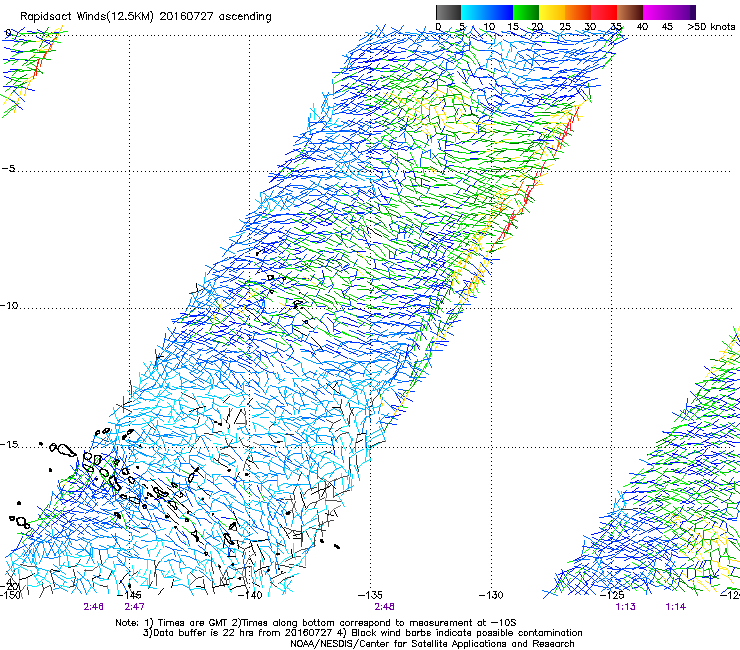Click the "-10" latitude axis label
The height and width of the screenshot is (650, 740).
[x=9, y=305]
